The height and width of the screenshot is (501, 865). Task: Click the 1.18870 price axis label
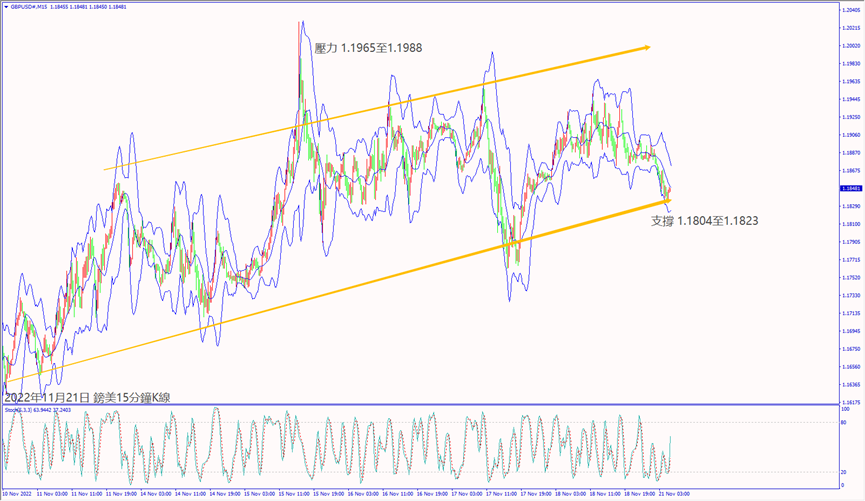pos(849,153)
